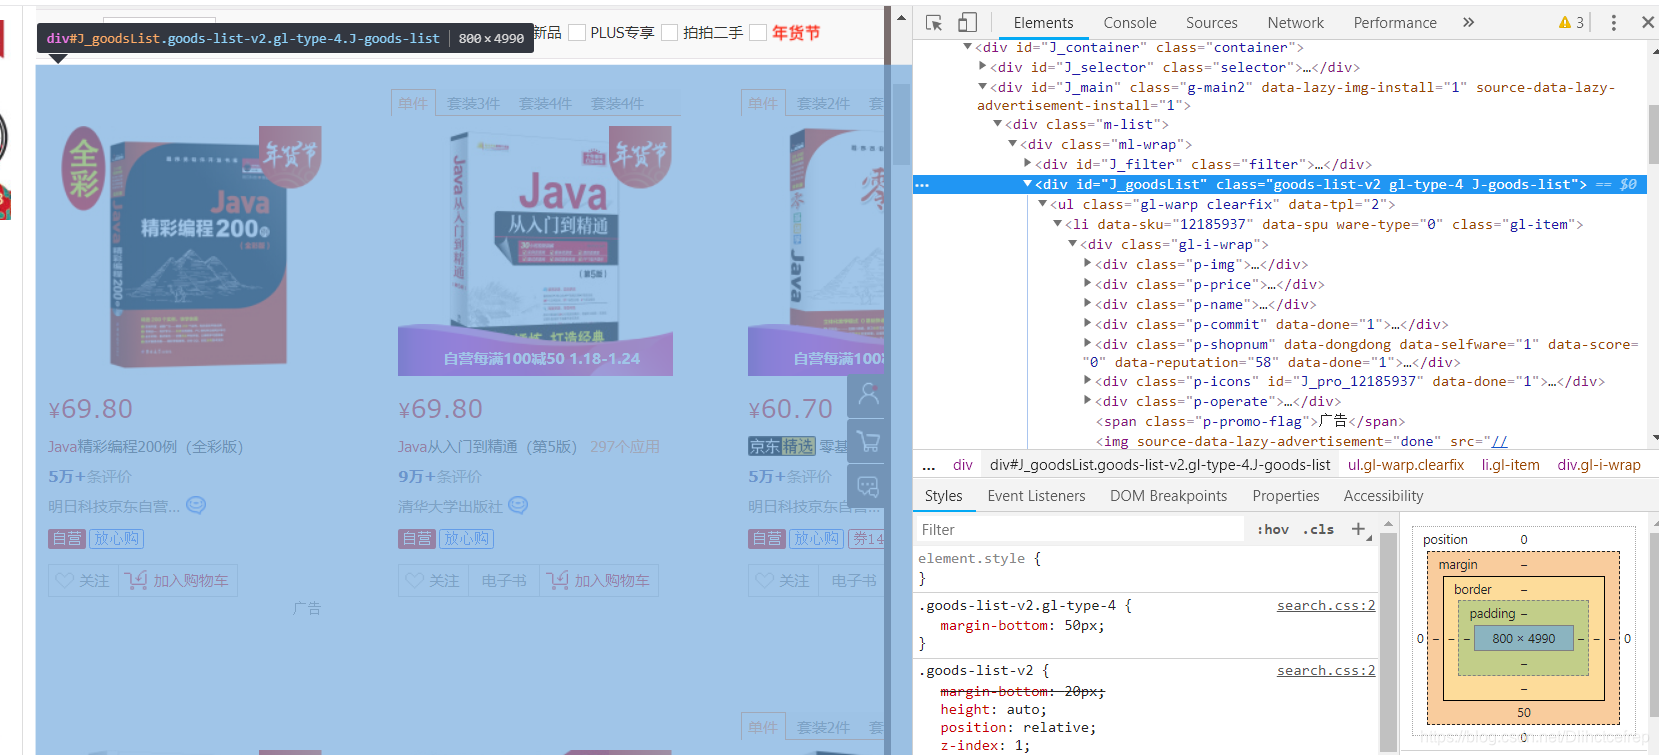The image size is (1659, 755).
Task: Open the user account sidebar icon on page
Action: click(868, 395)
